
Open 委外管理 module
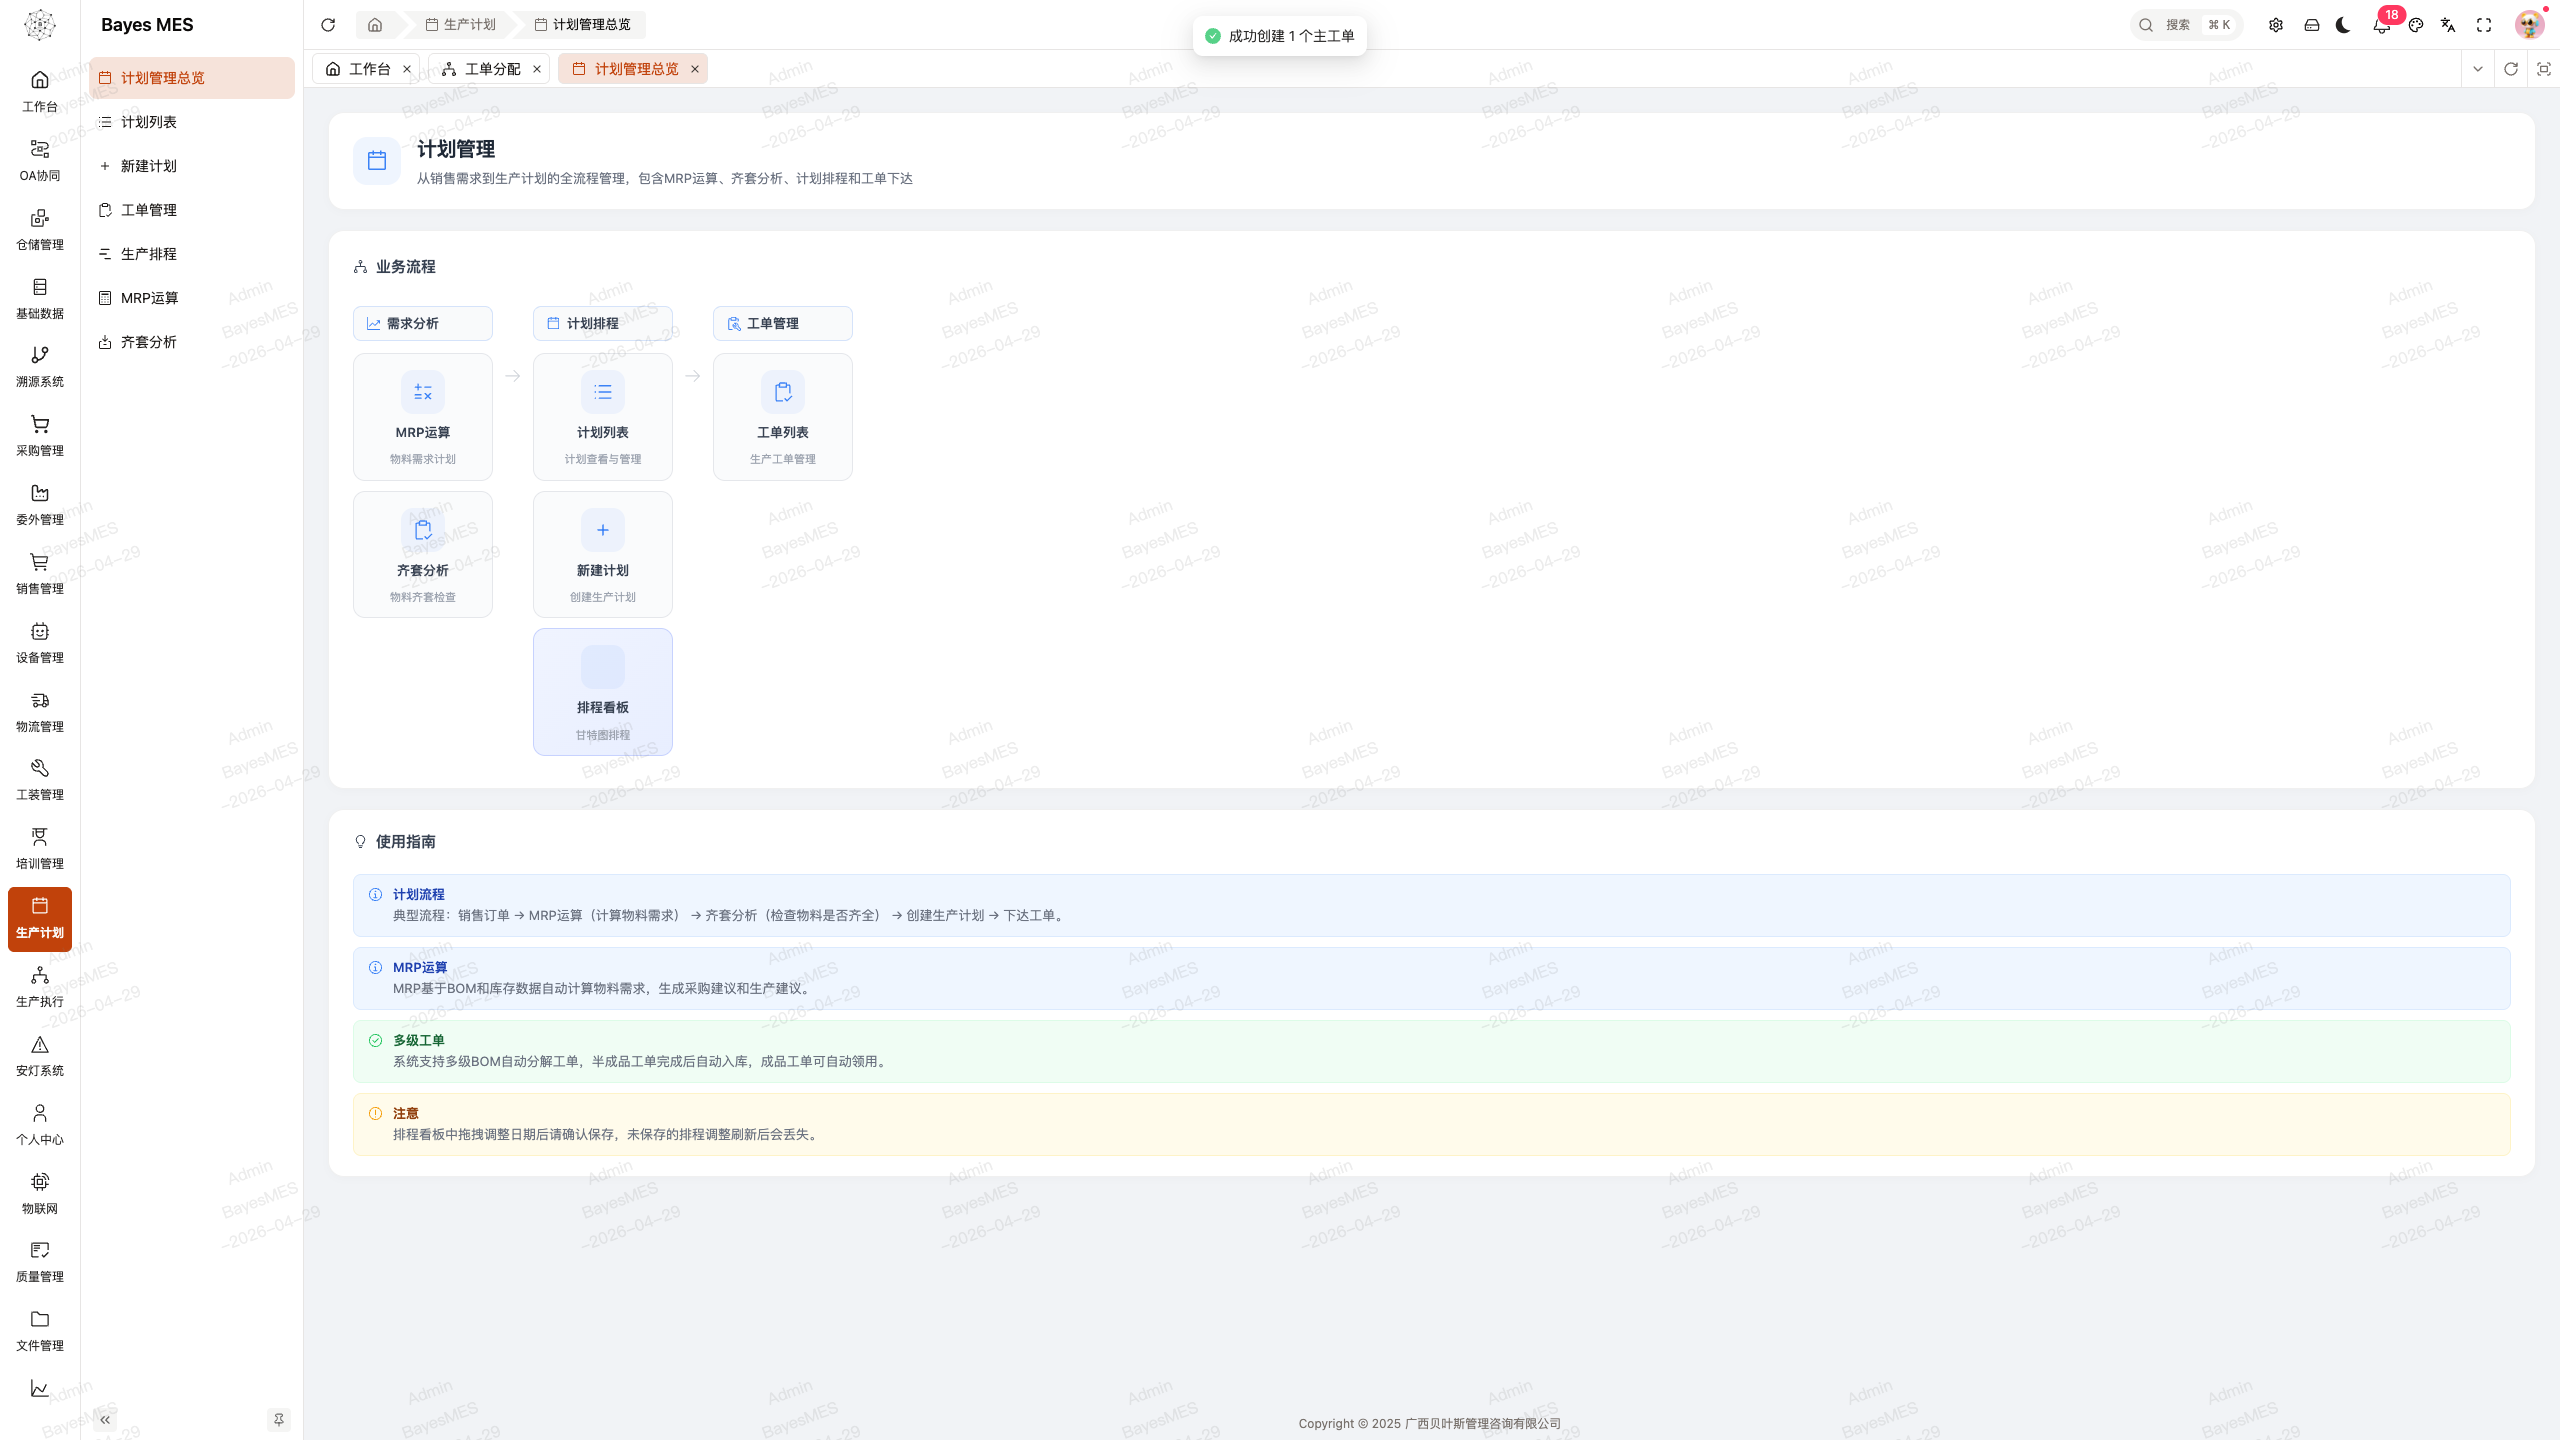click(40, 504)
